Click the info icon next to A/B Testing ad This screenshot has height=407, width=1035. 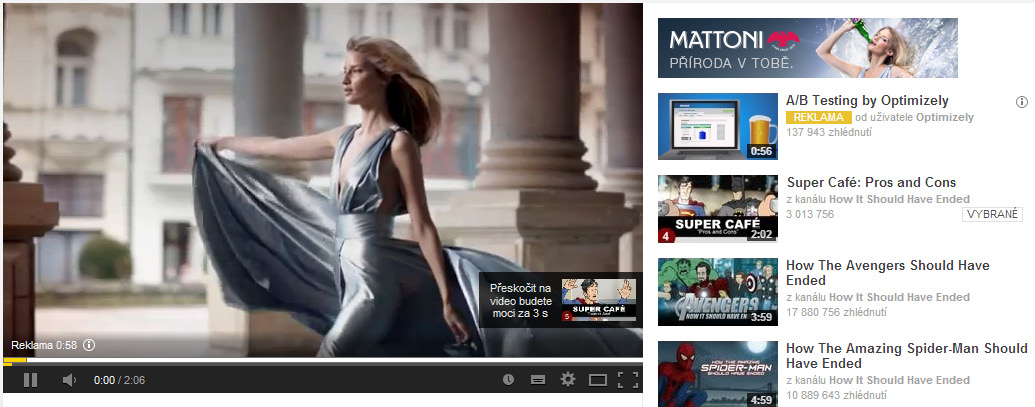[x=1022, y=102]
